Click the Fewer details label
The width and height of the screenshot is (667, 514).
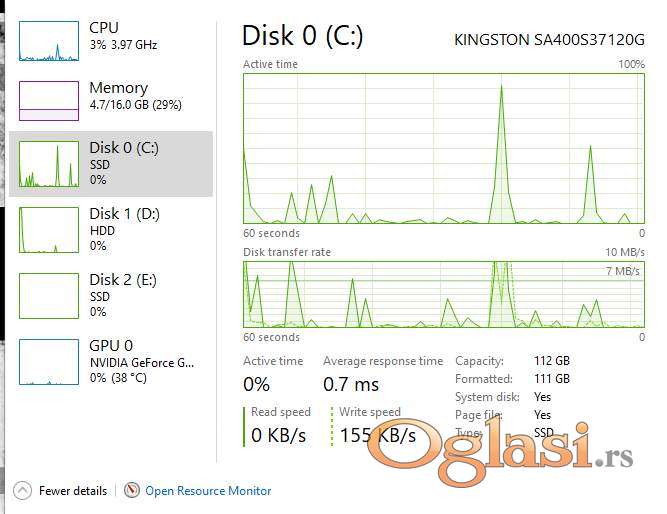[x=73, y=491]
